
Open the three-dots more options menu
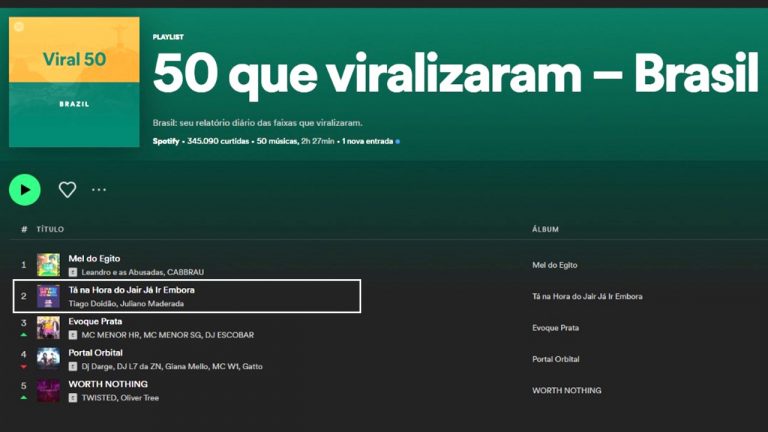pos(99,190)
